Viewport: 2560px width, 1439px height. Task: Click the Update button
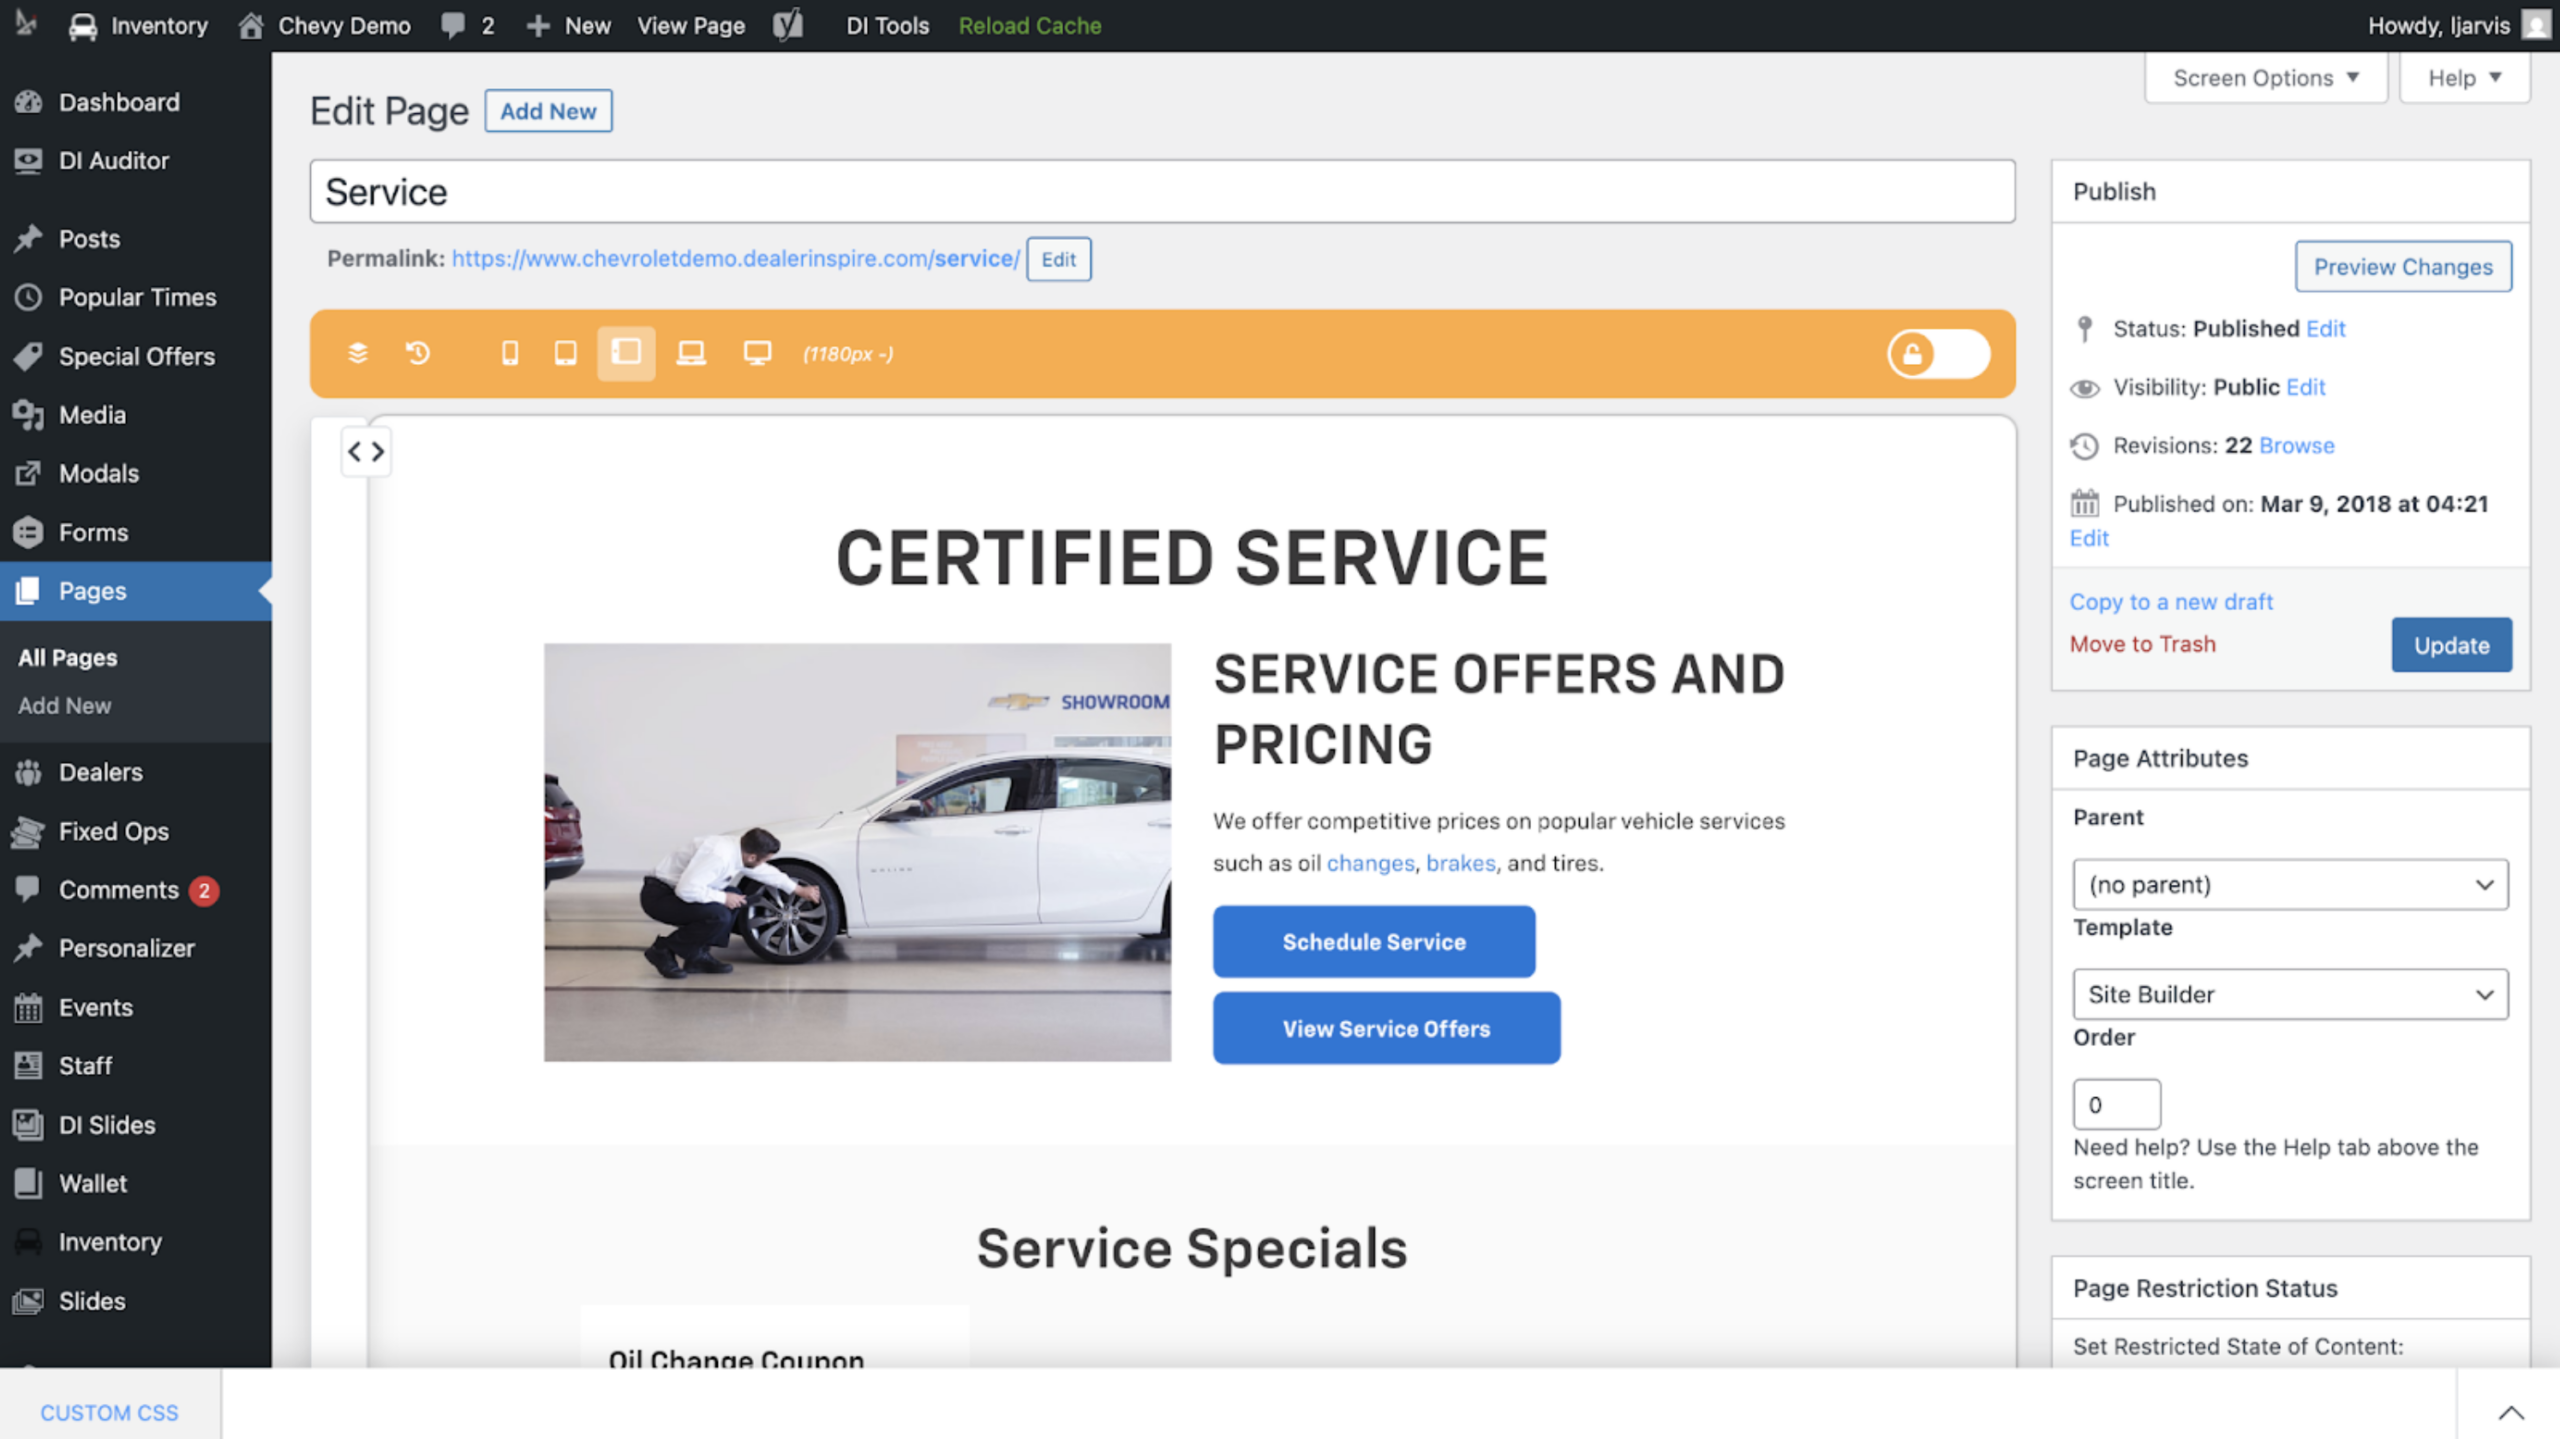2451,645
